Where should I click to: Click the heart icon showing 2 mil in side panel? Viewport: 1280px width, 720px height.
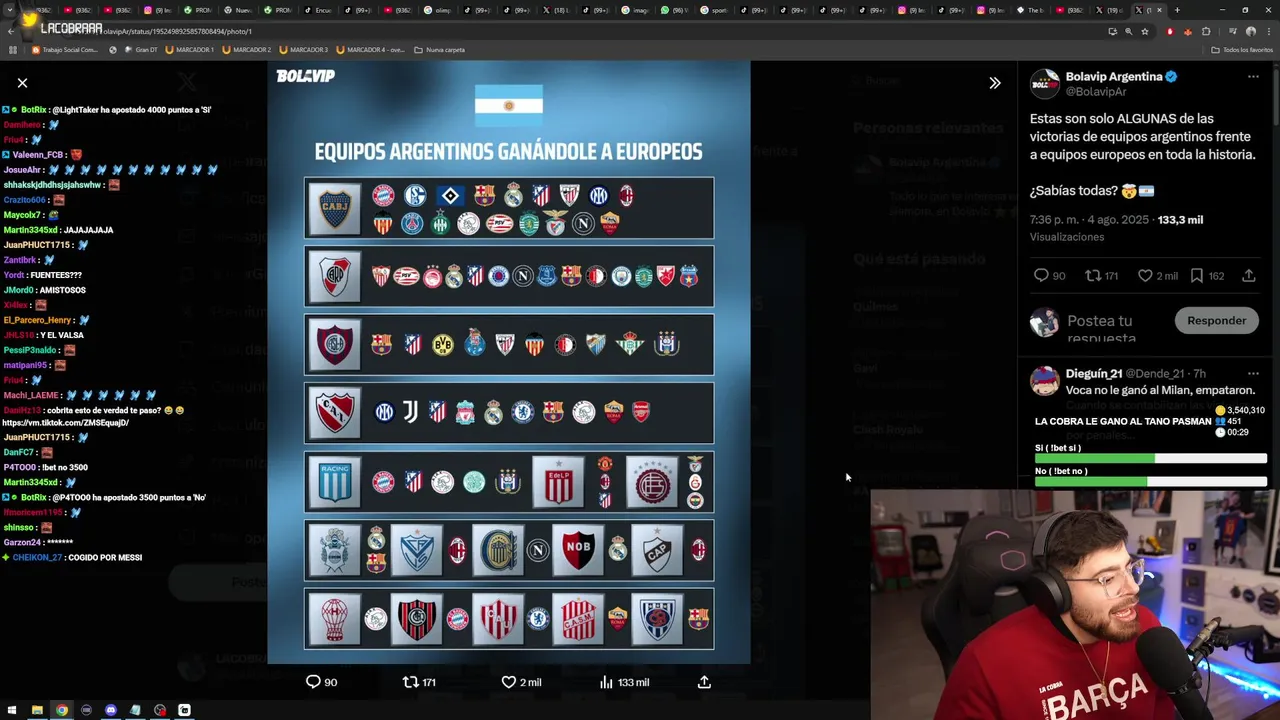(x=1145, y=276)
